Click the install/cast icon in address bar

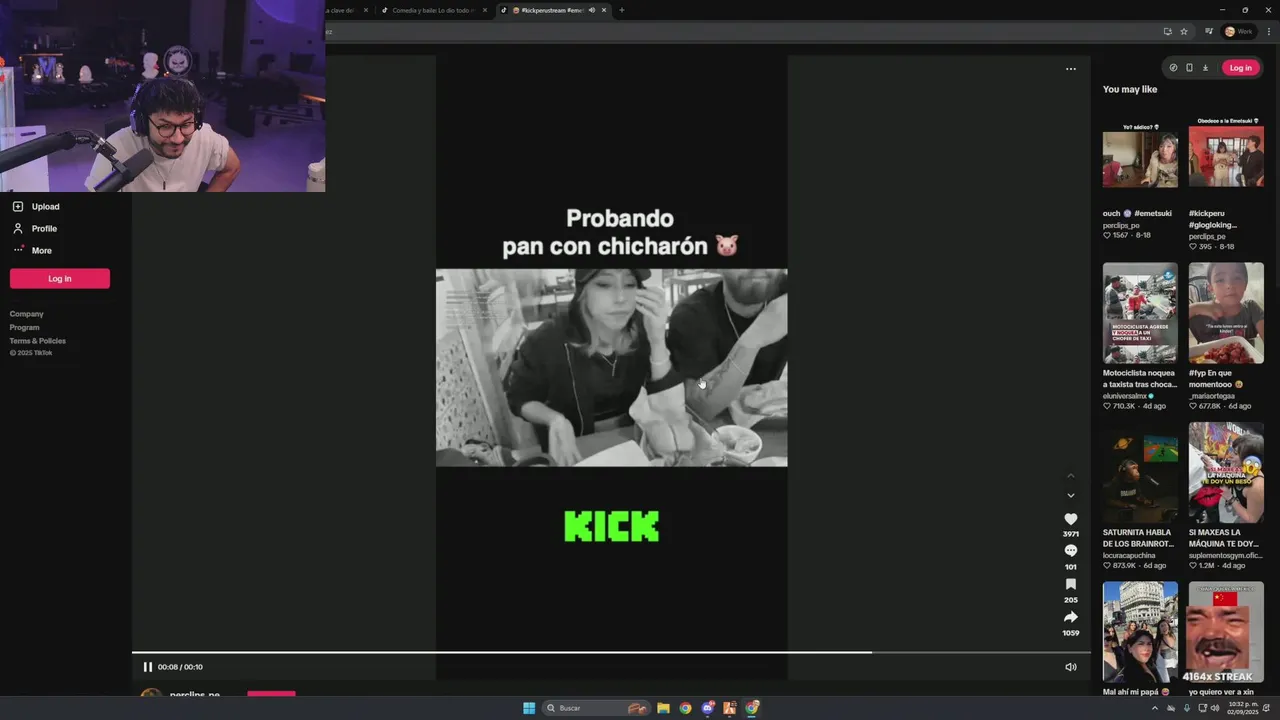click(x=1167, y=31)
